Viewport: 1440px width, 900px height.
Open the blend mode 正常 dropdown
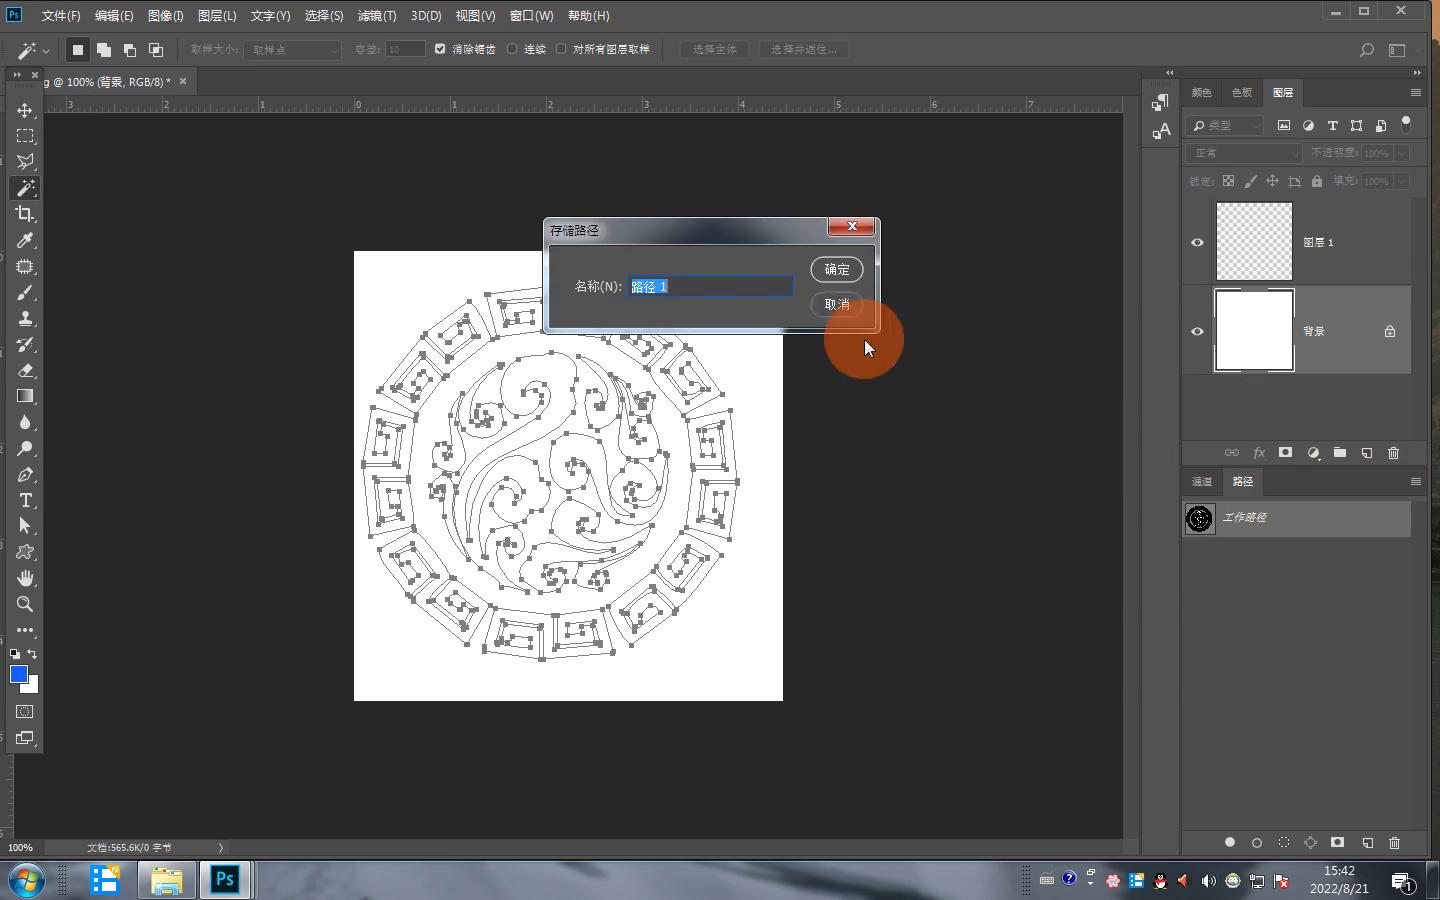1244,153
